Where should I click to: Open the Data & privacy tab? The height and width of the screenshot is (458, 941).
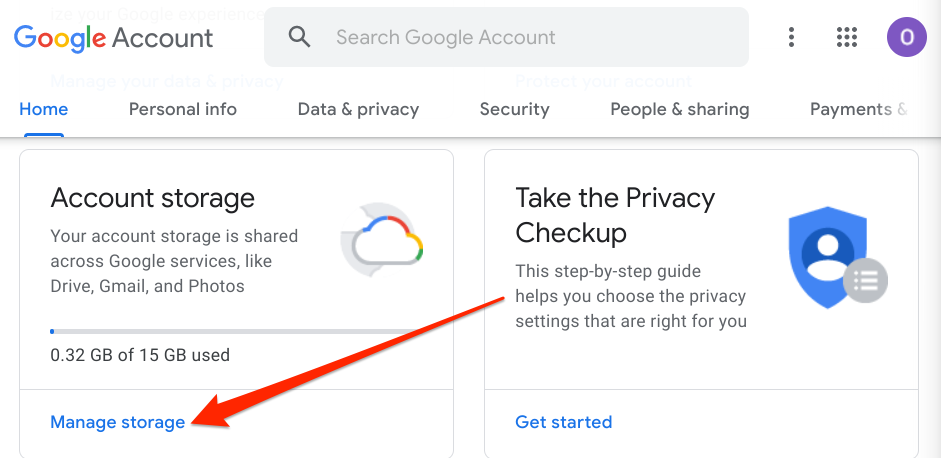358,109
